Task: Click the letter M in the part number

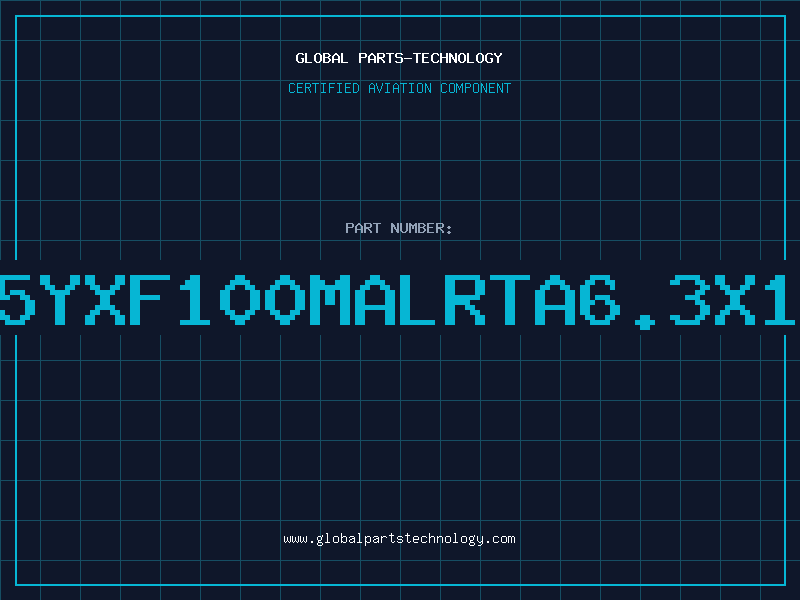Action: click(x=330, y=299)
